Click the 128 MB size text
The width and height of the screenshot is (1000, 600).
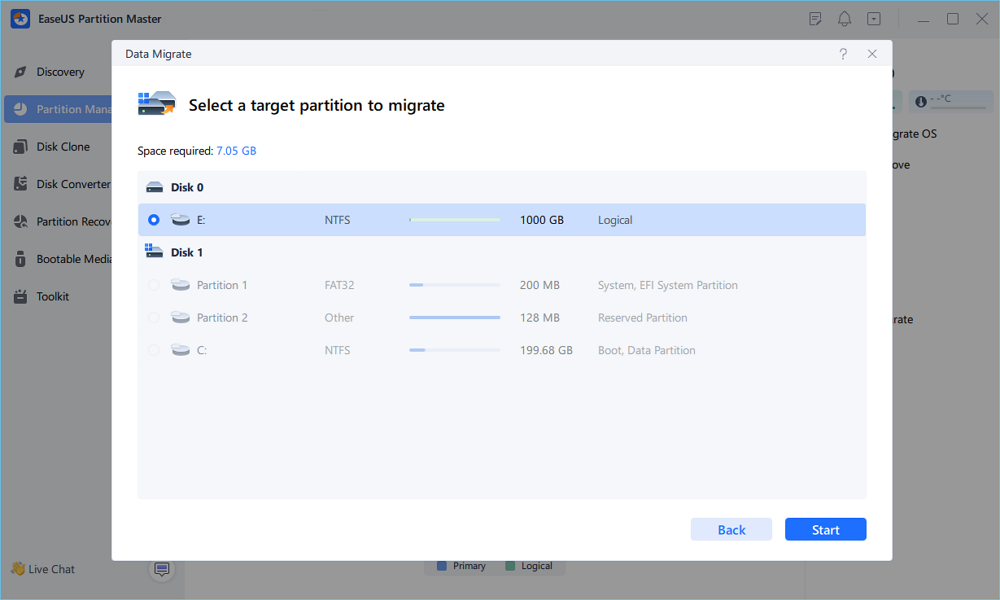(x=540, y=318)
